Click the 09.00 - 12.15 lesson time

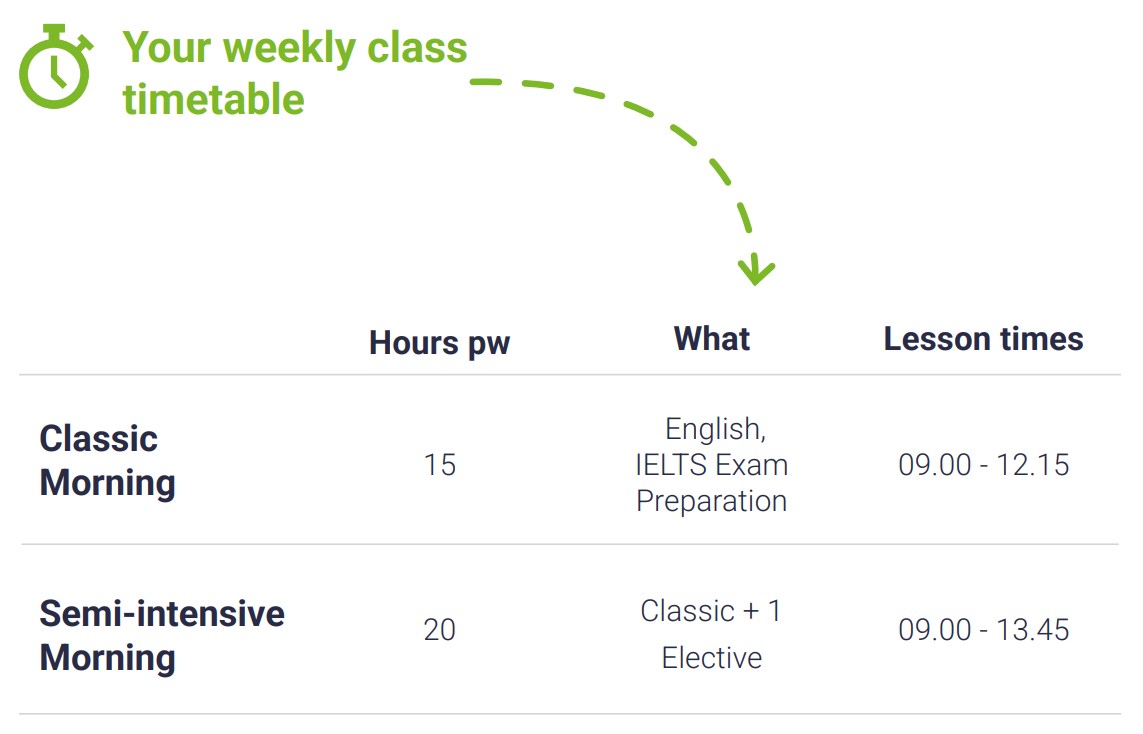pyautogui.click(x=983, y=465)
